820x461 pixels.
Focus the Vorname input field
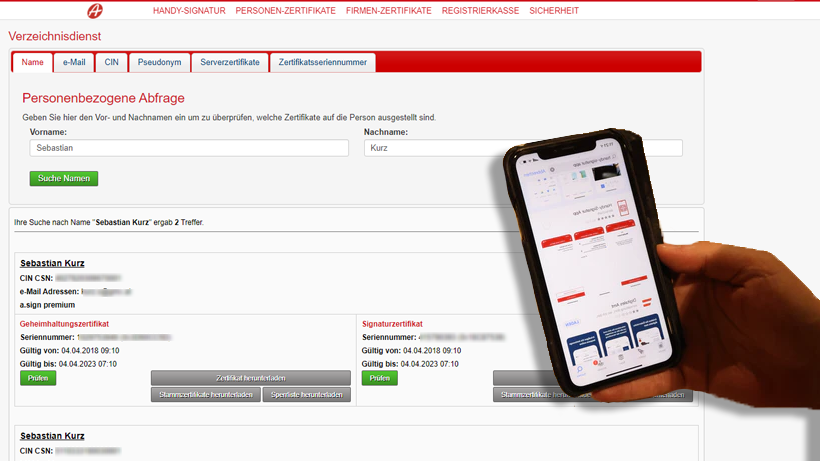pos(189,148)
